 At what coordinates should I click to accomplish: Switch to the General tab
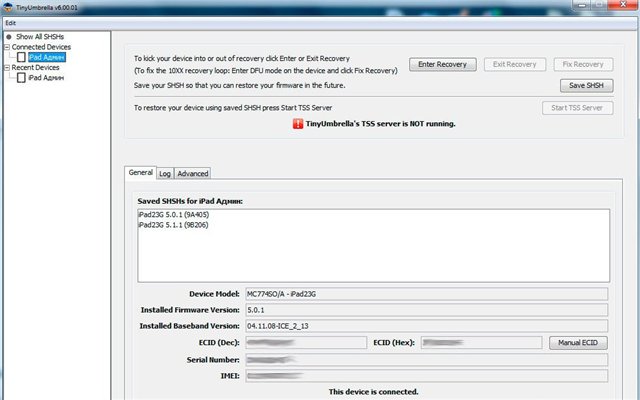(x=140, y=173)
